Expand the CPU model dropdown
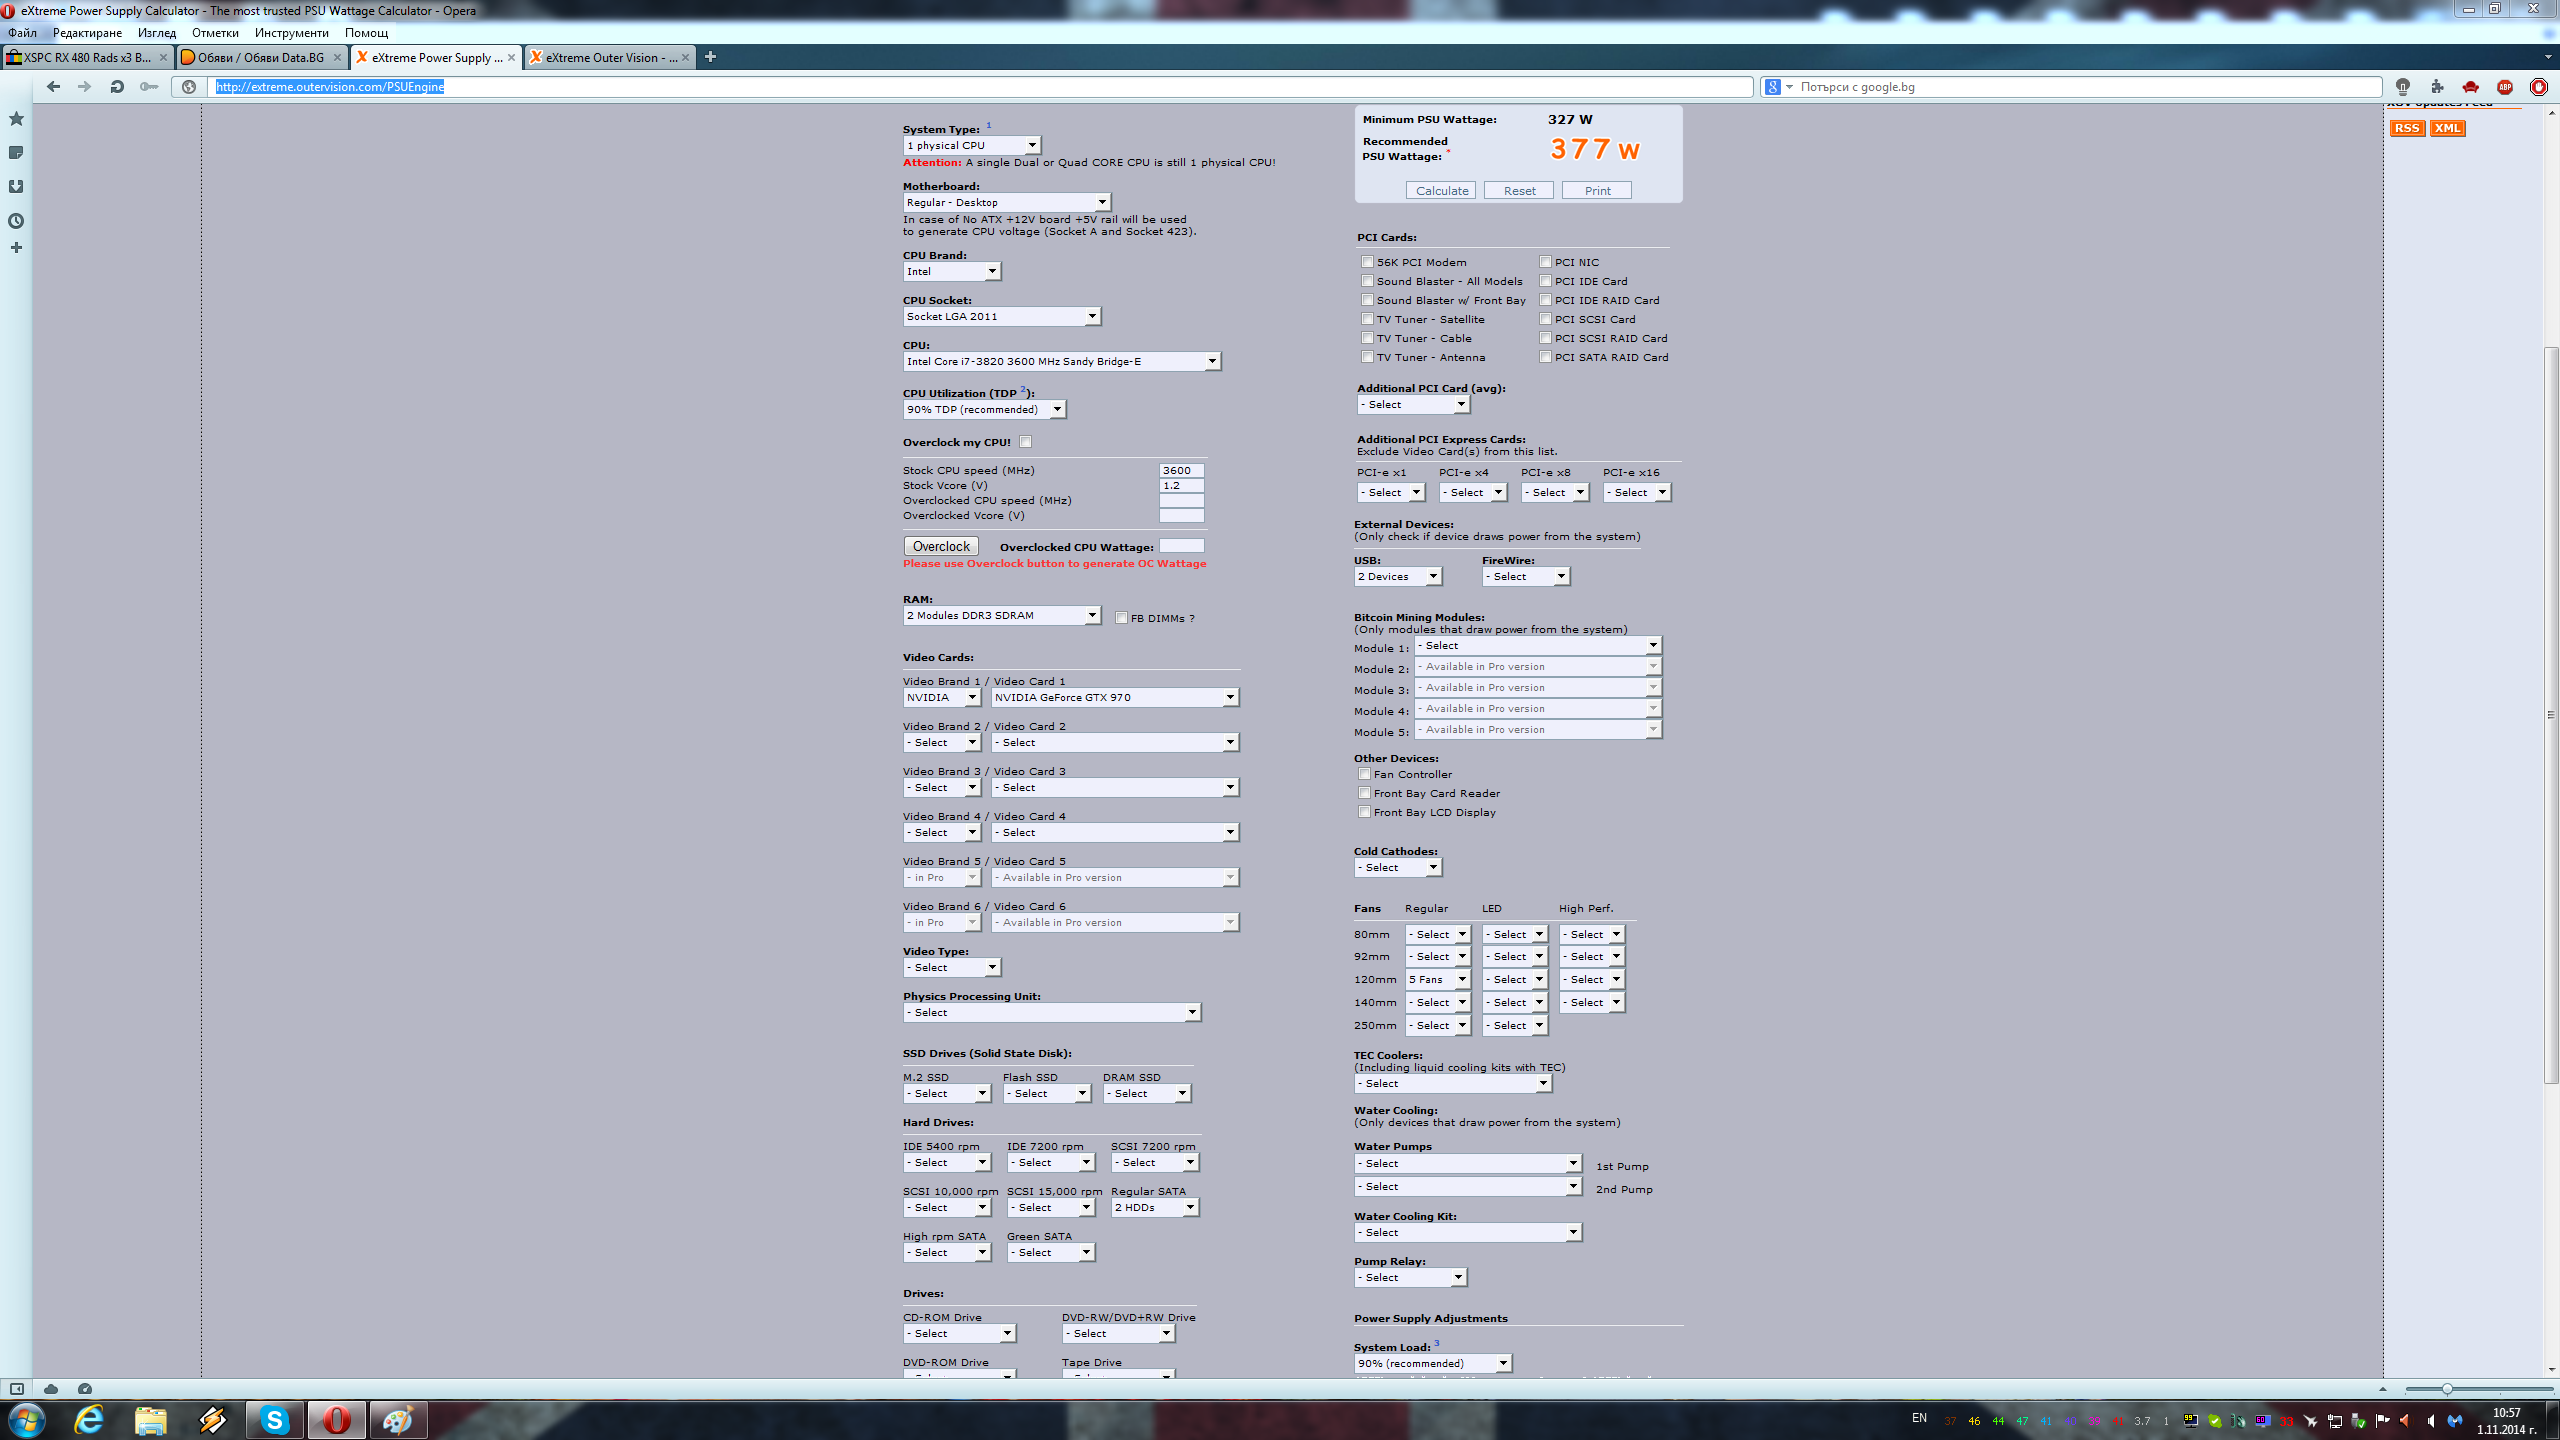The image size is (2560, 1440). 1061,362
